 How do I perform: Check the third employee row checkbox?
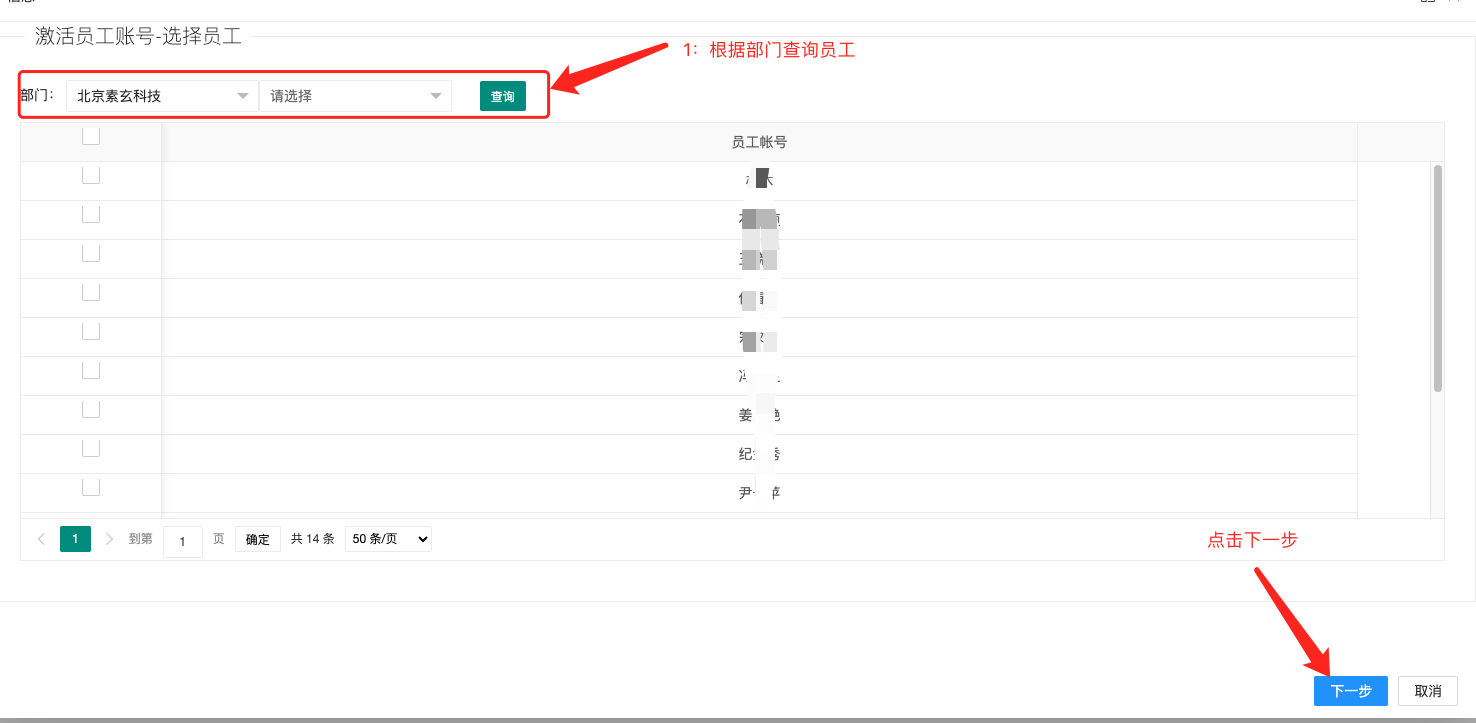tap(91, 253)
